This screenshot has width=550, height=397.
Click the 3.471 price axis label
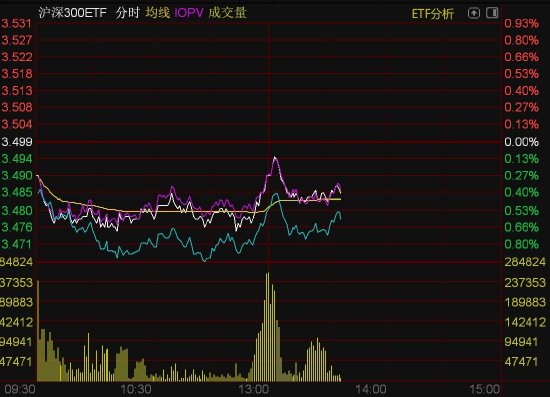(x=16, y=244)
